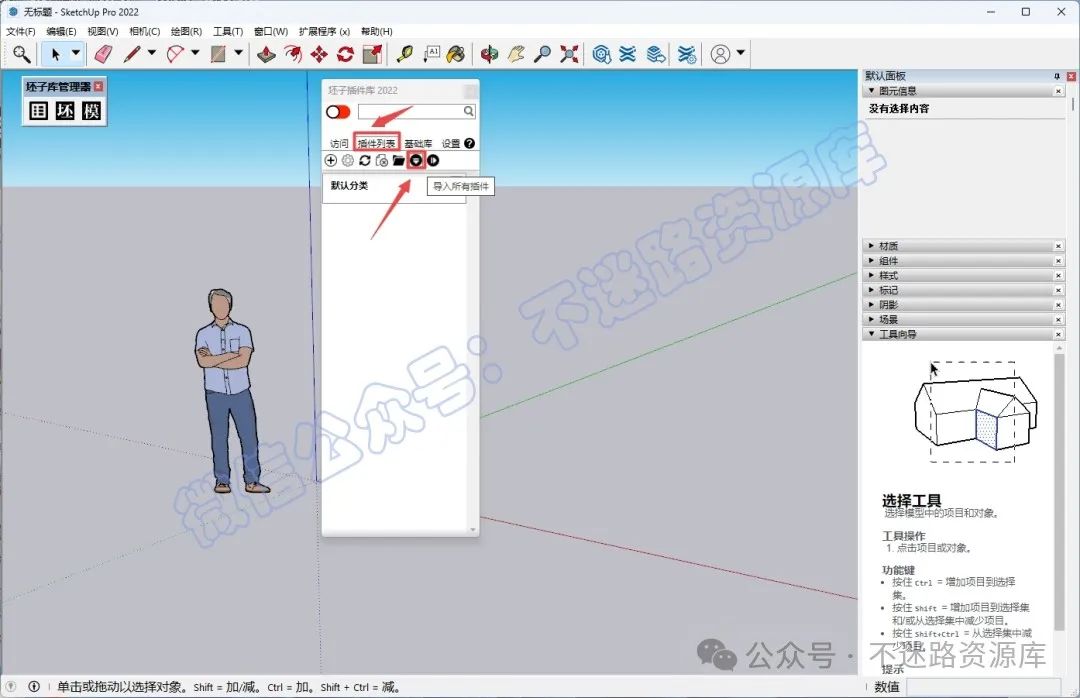This screenshot has width=1080, height=698.
Task: Open the Select tool dropdown arrow
Action: point(76,52)
